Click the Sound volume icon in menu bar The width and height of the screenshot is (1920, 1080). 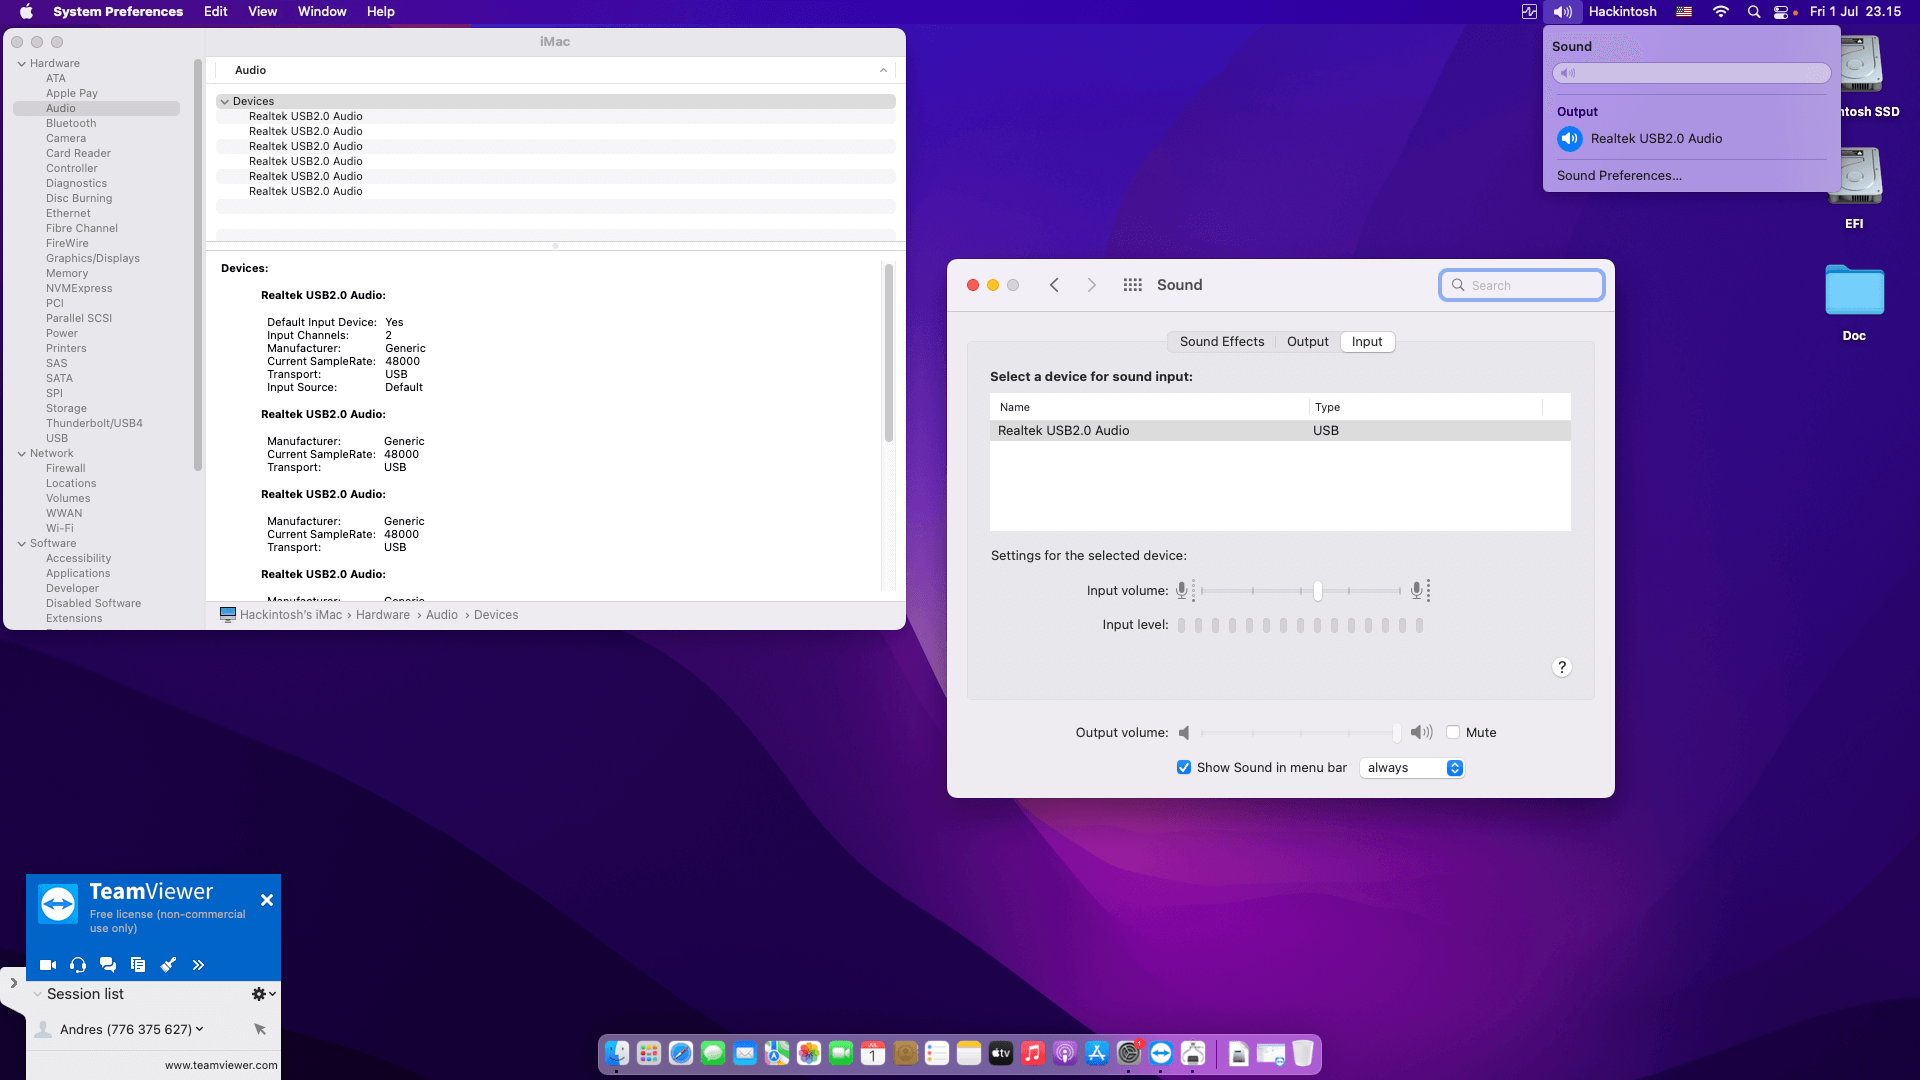[1563, 12]
